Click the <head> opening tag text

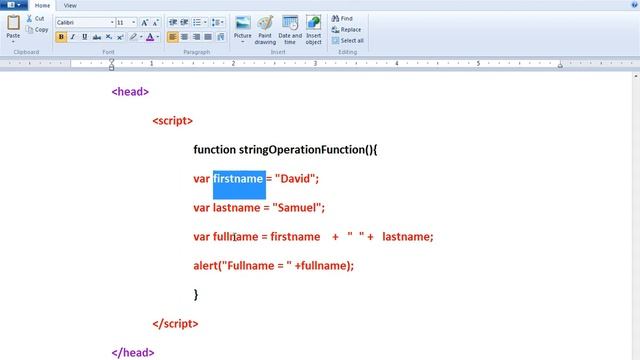point(130,91)
